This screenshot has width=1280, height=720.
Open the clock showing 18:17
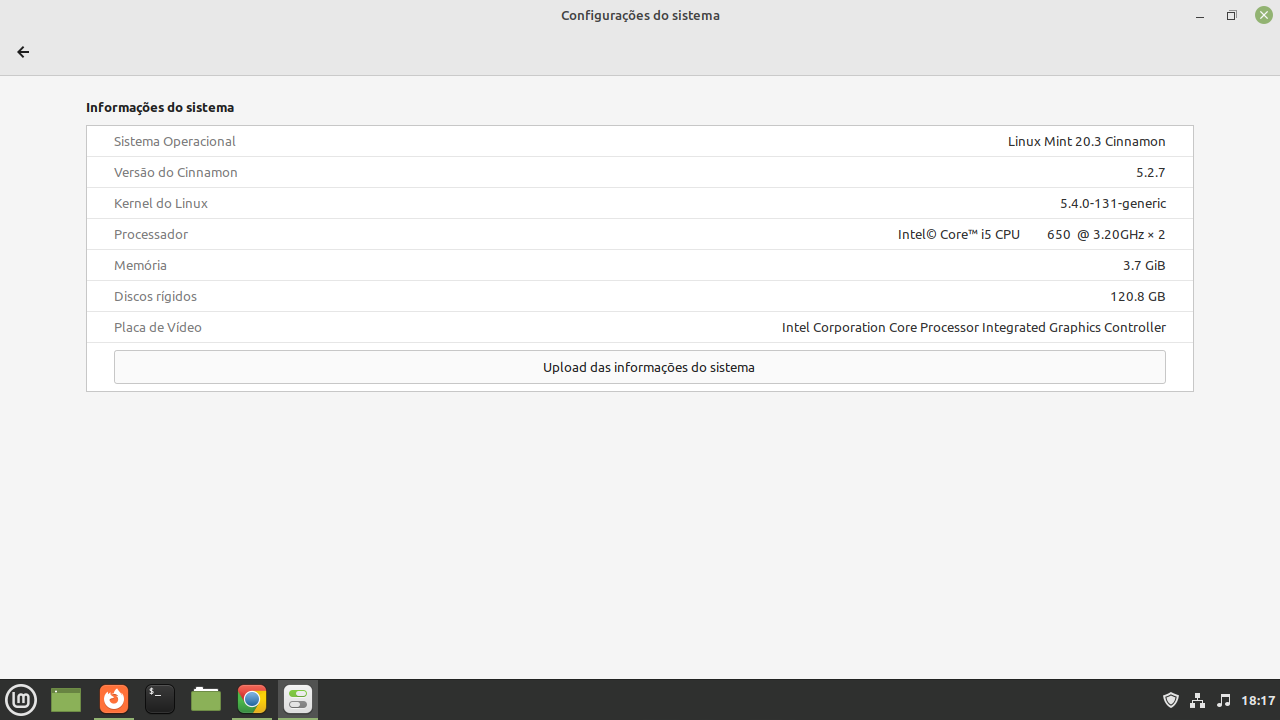pos(1258,700)
